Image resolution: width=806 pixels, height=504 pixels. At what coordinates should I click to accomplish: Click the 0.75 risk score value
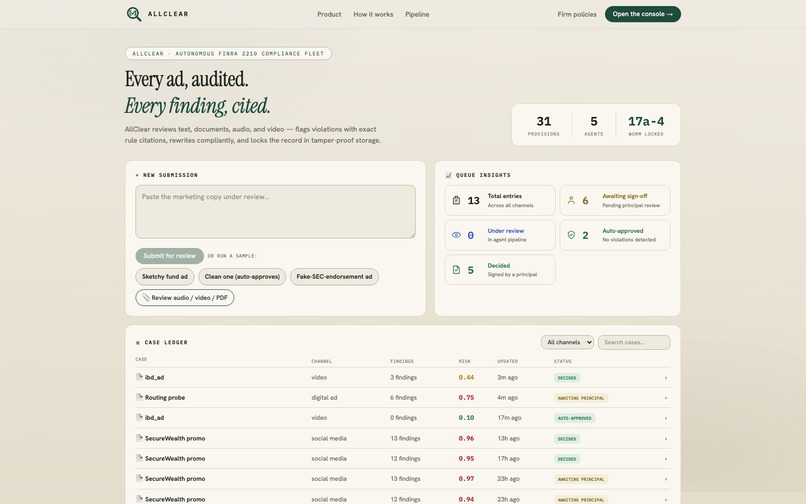466,398
